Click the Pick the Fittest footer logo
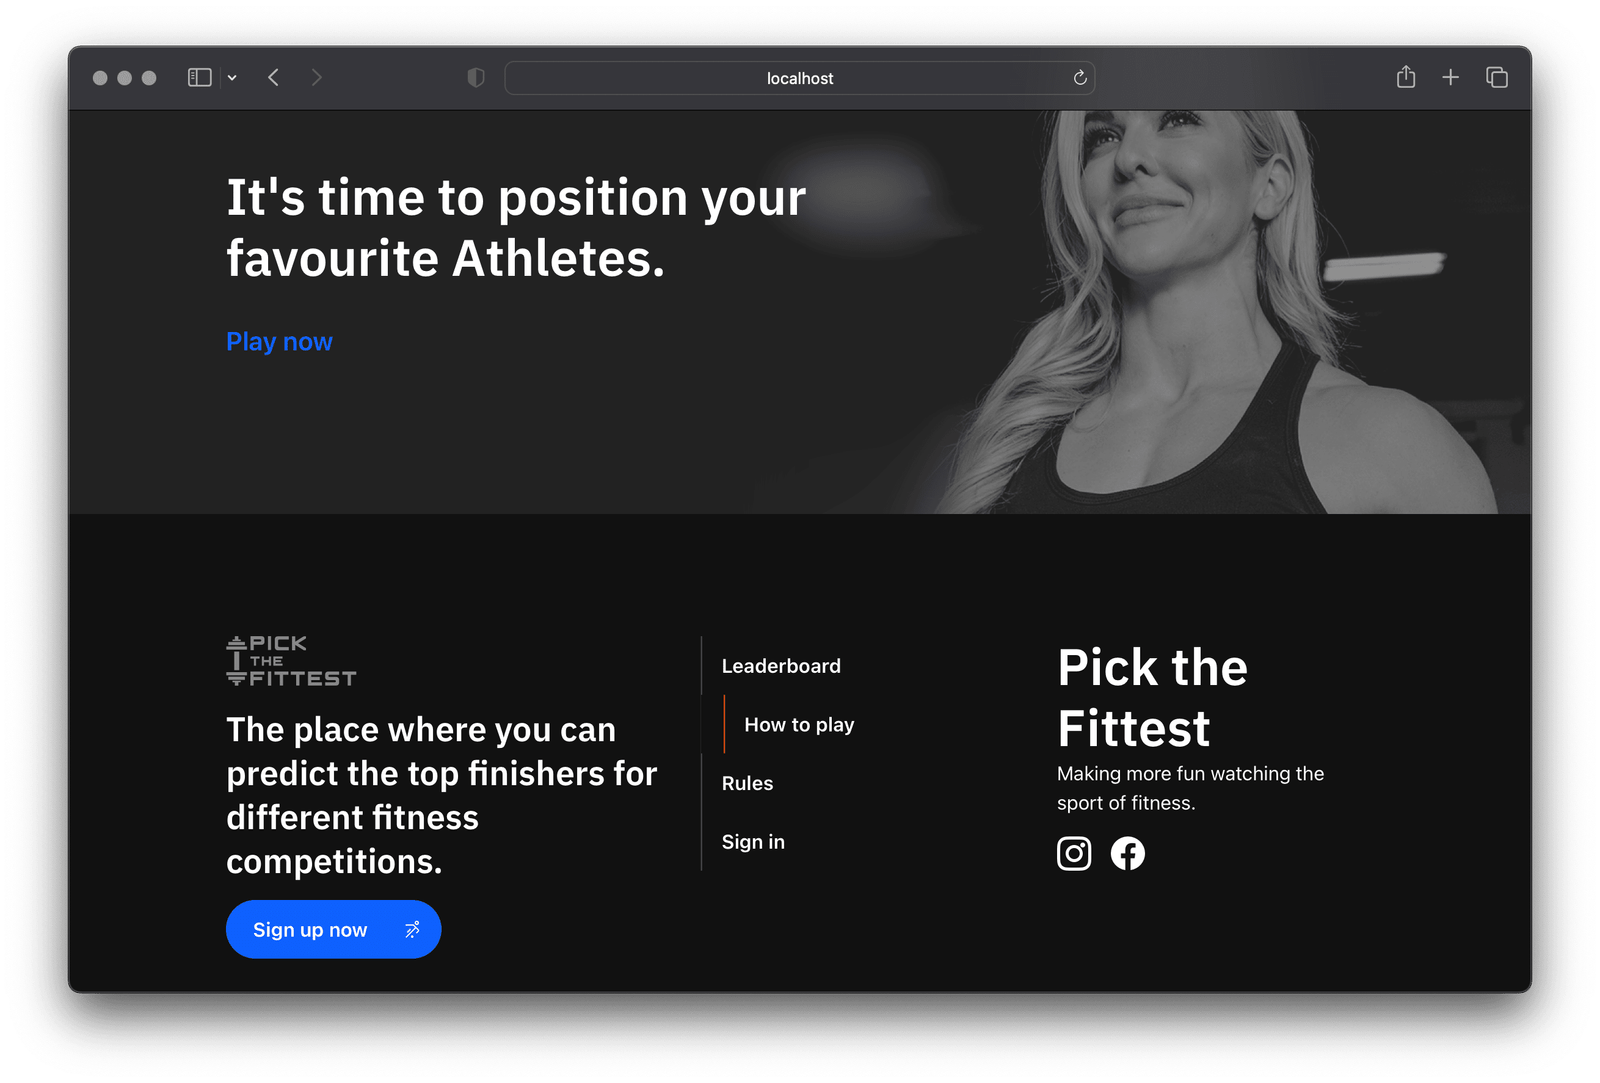 click(291, 661)
